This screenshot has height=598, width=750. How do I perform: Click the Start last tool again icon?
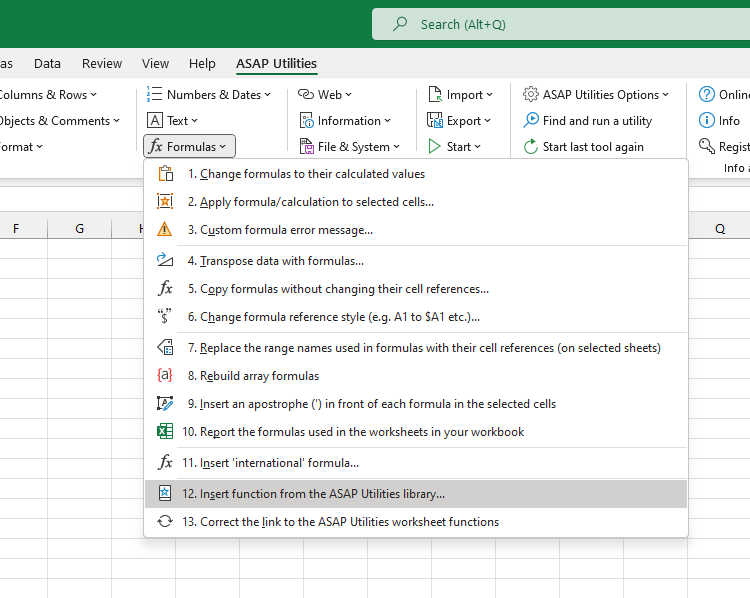coord(532,147)
